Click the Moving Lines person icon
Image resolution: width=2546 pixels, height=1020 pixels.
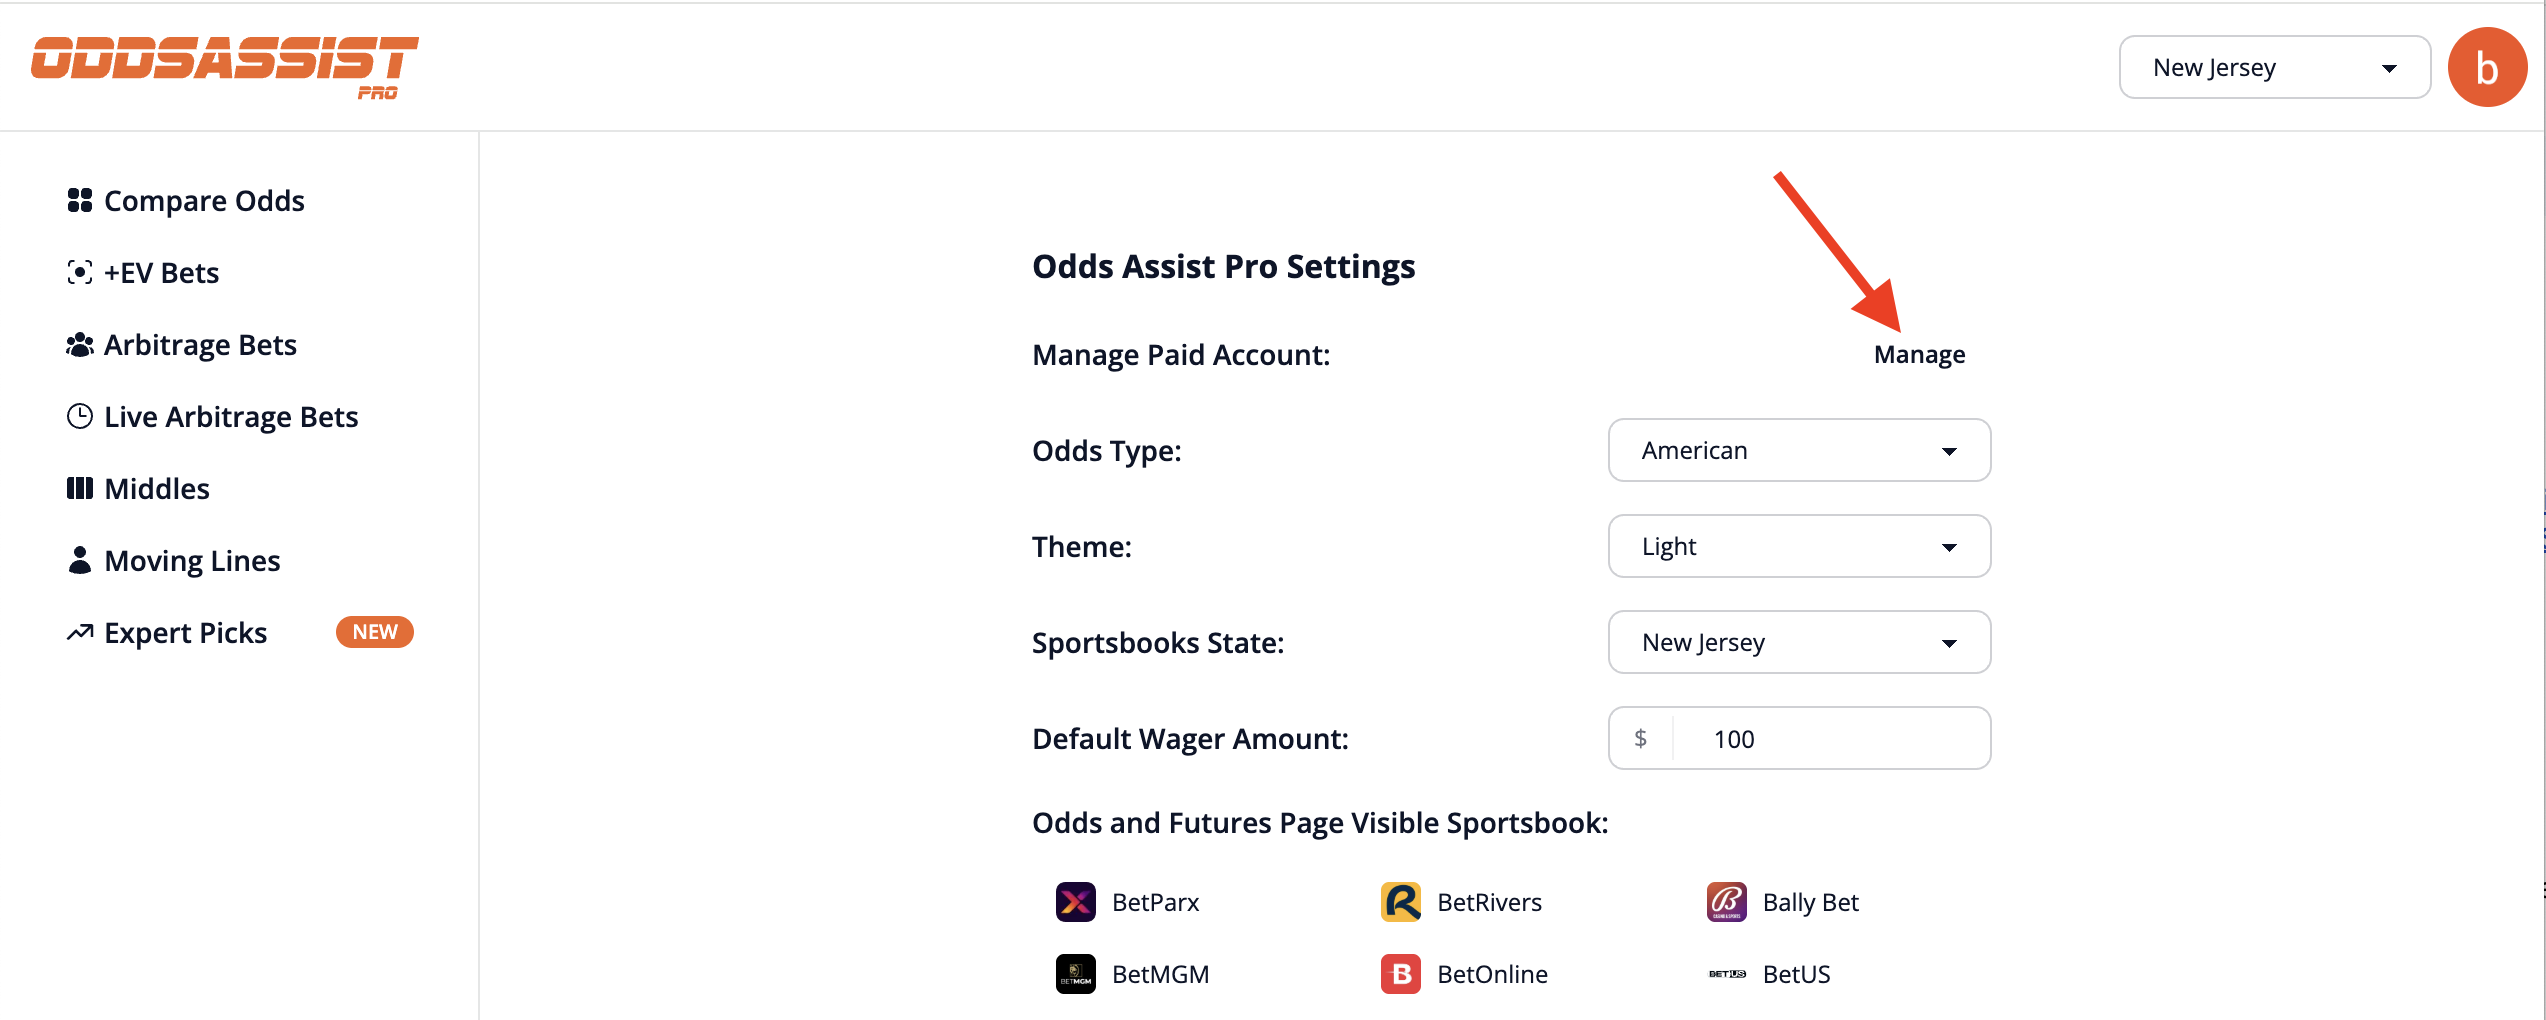[x=79, y=560]
